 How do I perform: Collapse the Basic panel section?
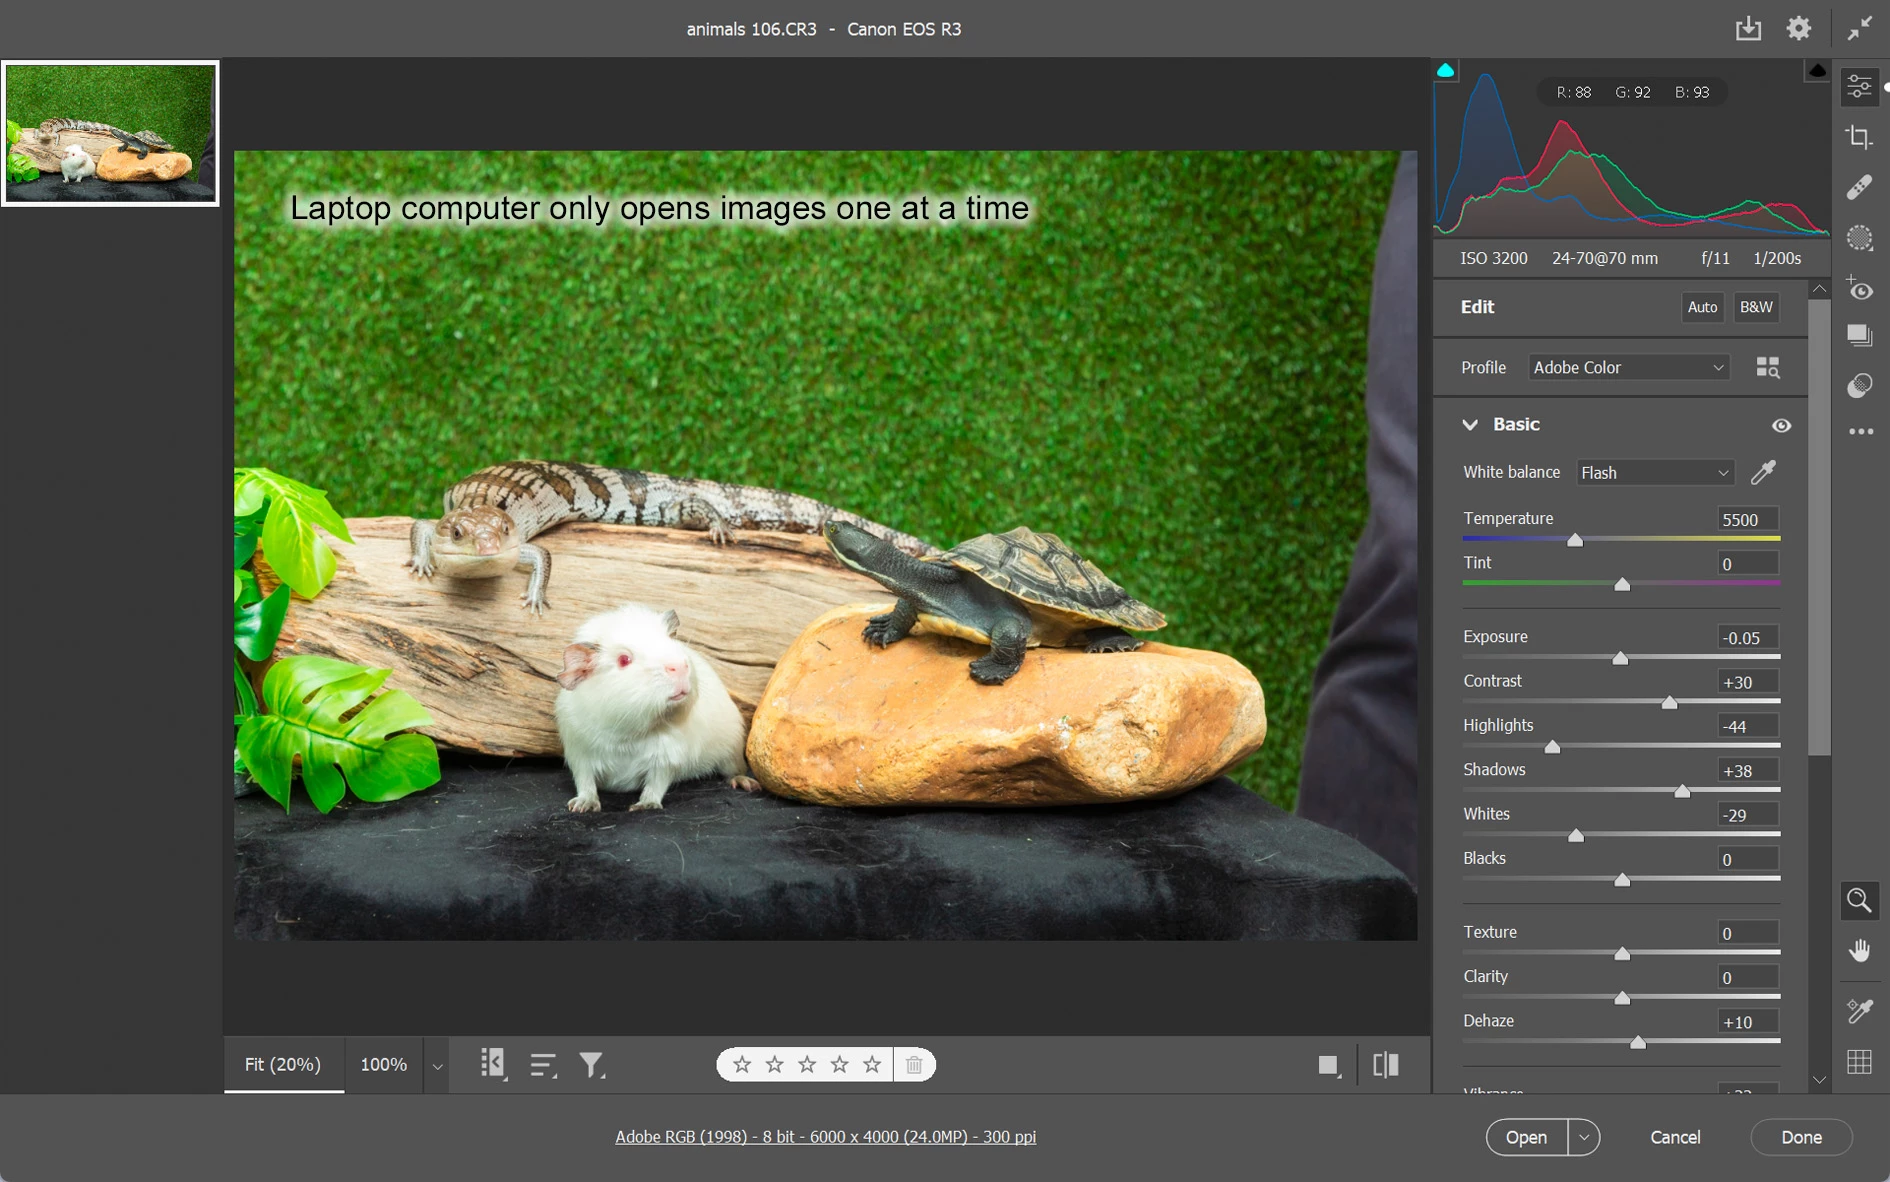(1470, 425)
